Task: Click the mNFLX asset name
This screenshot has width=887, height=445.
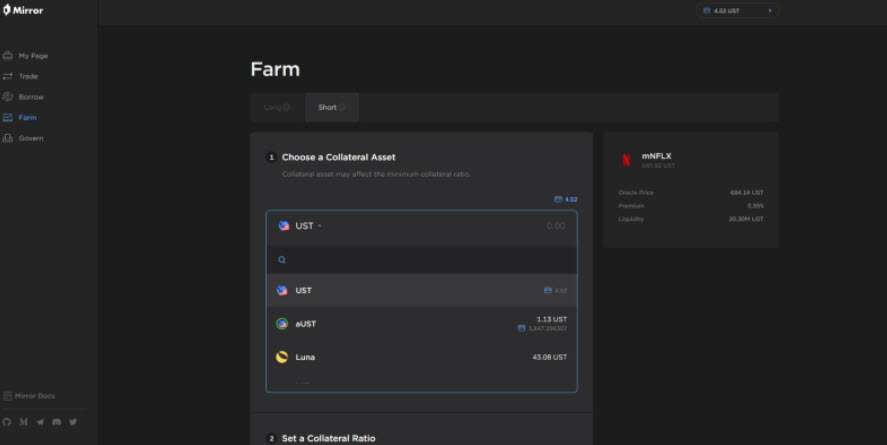Action: [x=656, y=156]
